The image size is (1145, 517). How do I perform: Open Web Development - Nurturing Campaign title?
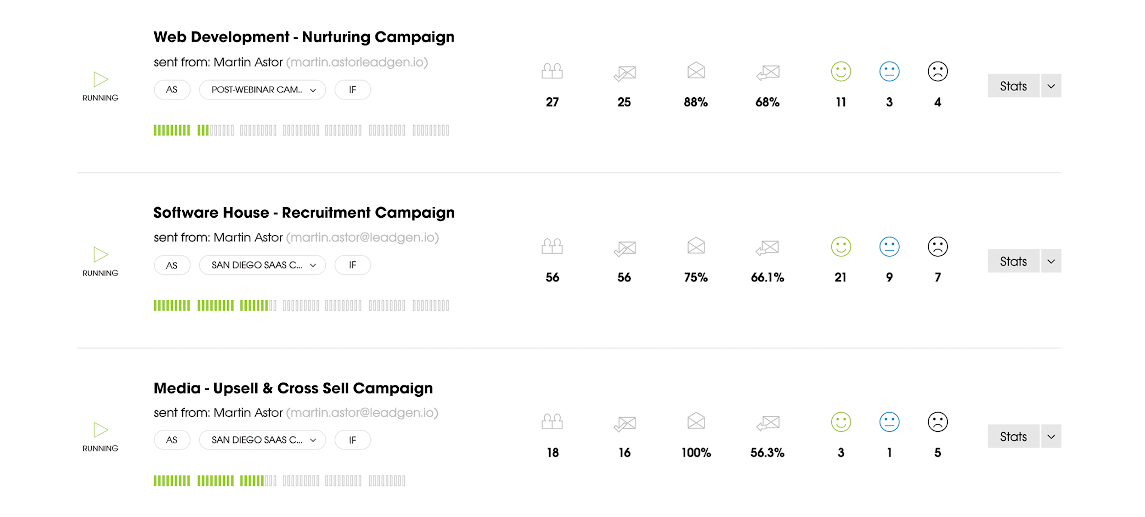point(303,37)
